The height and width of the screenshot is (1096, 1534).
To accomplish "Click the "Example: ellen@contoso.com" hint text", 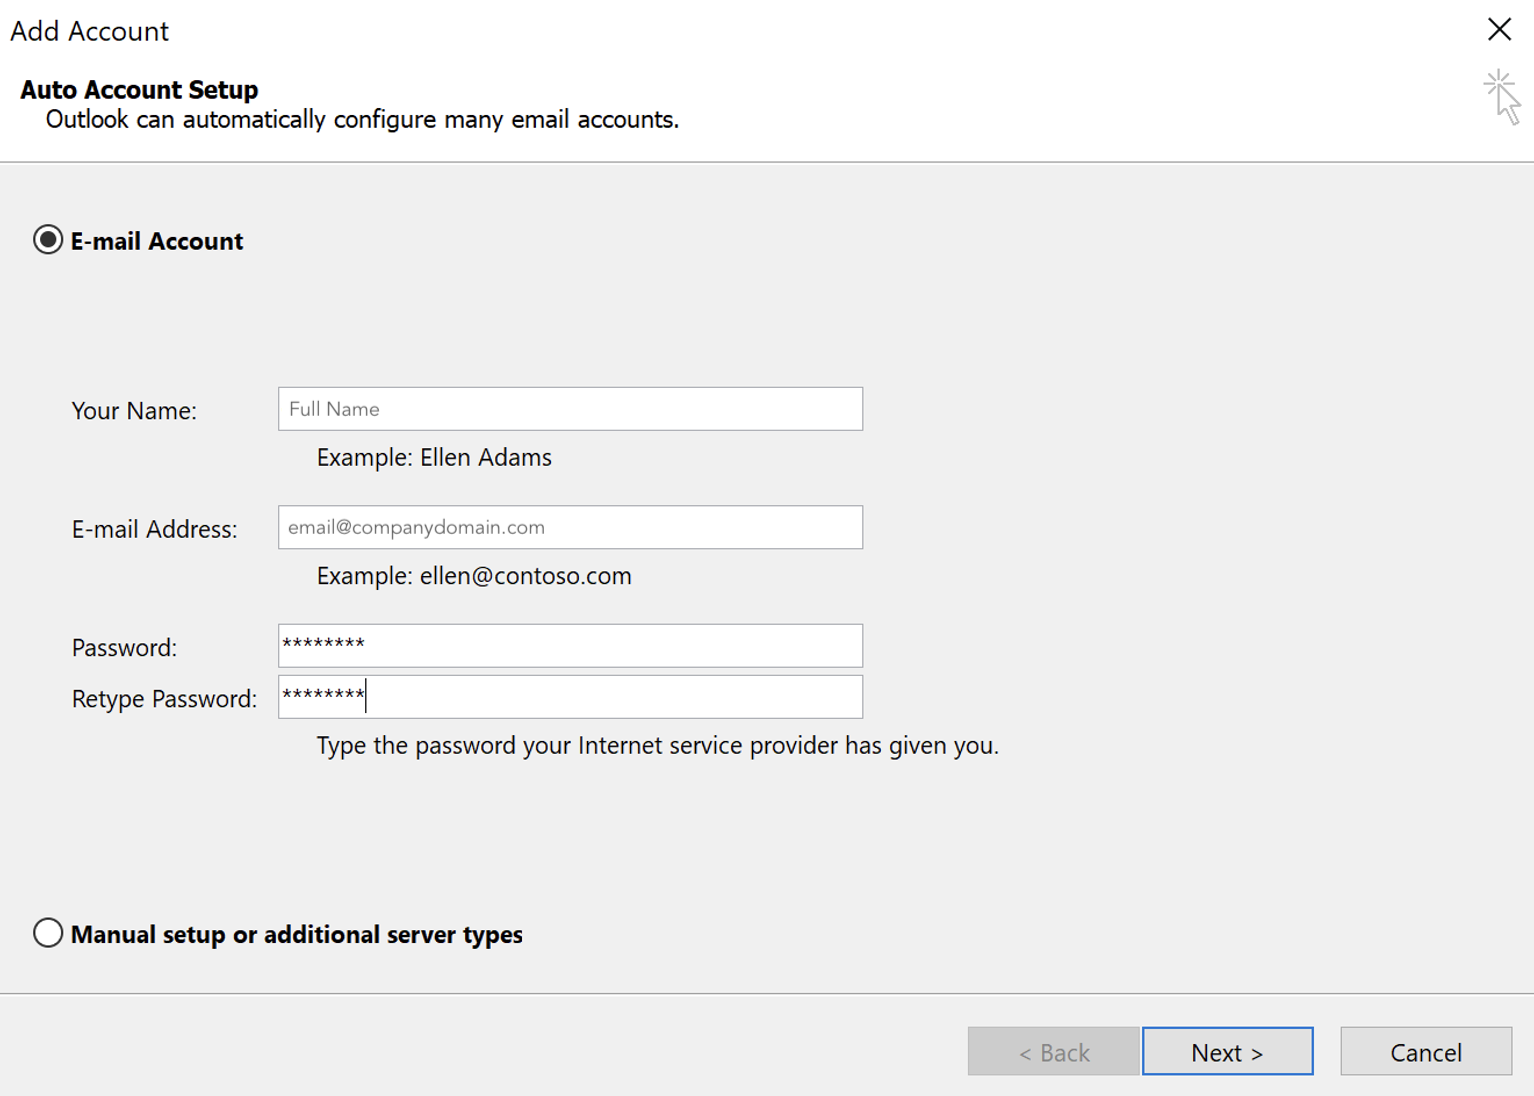I will (x=474, y=576).
